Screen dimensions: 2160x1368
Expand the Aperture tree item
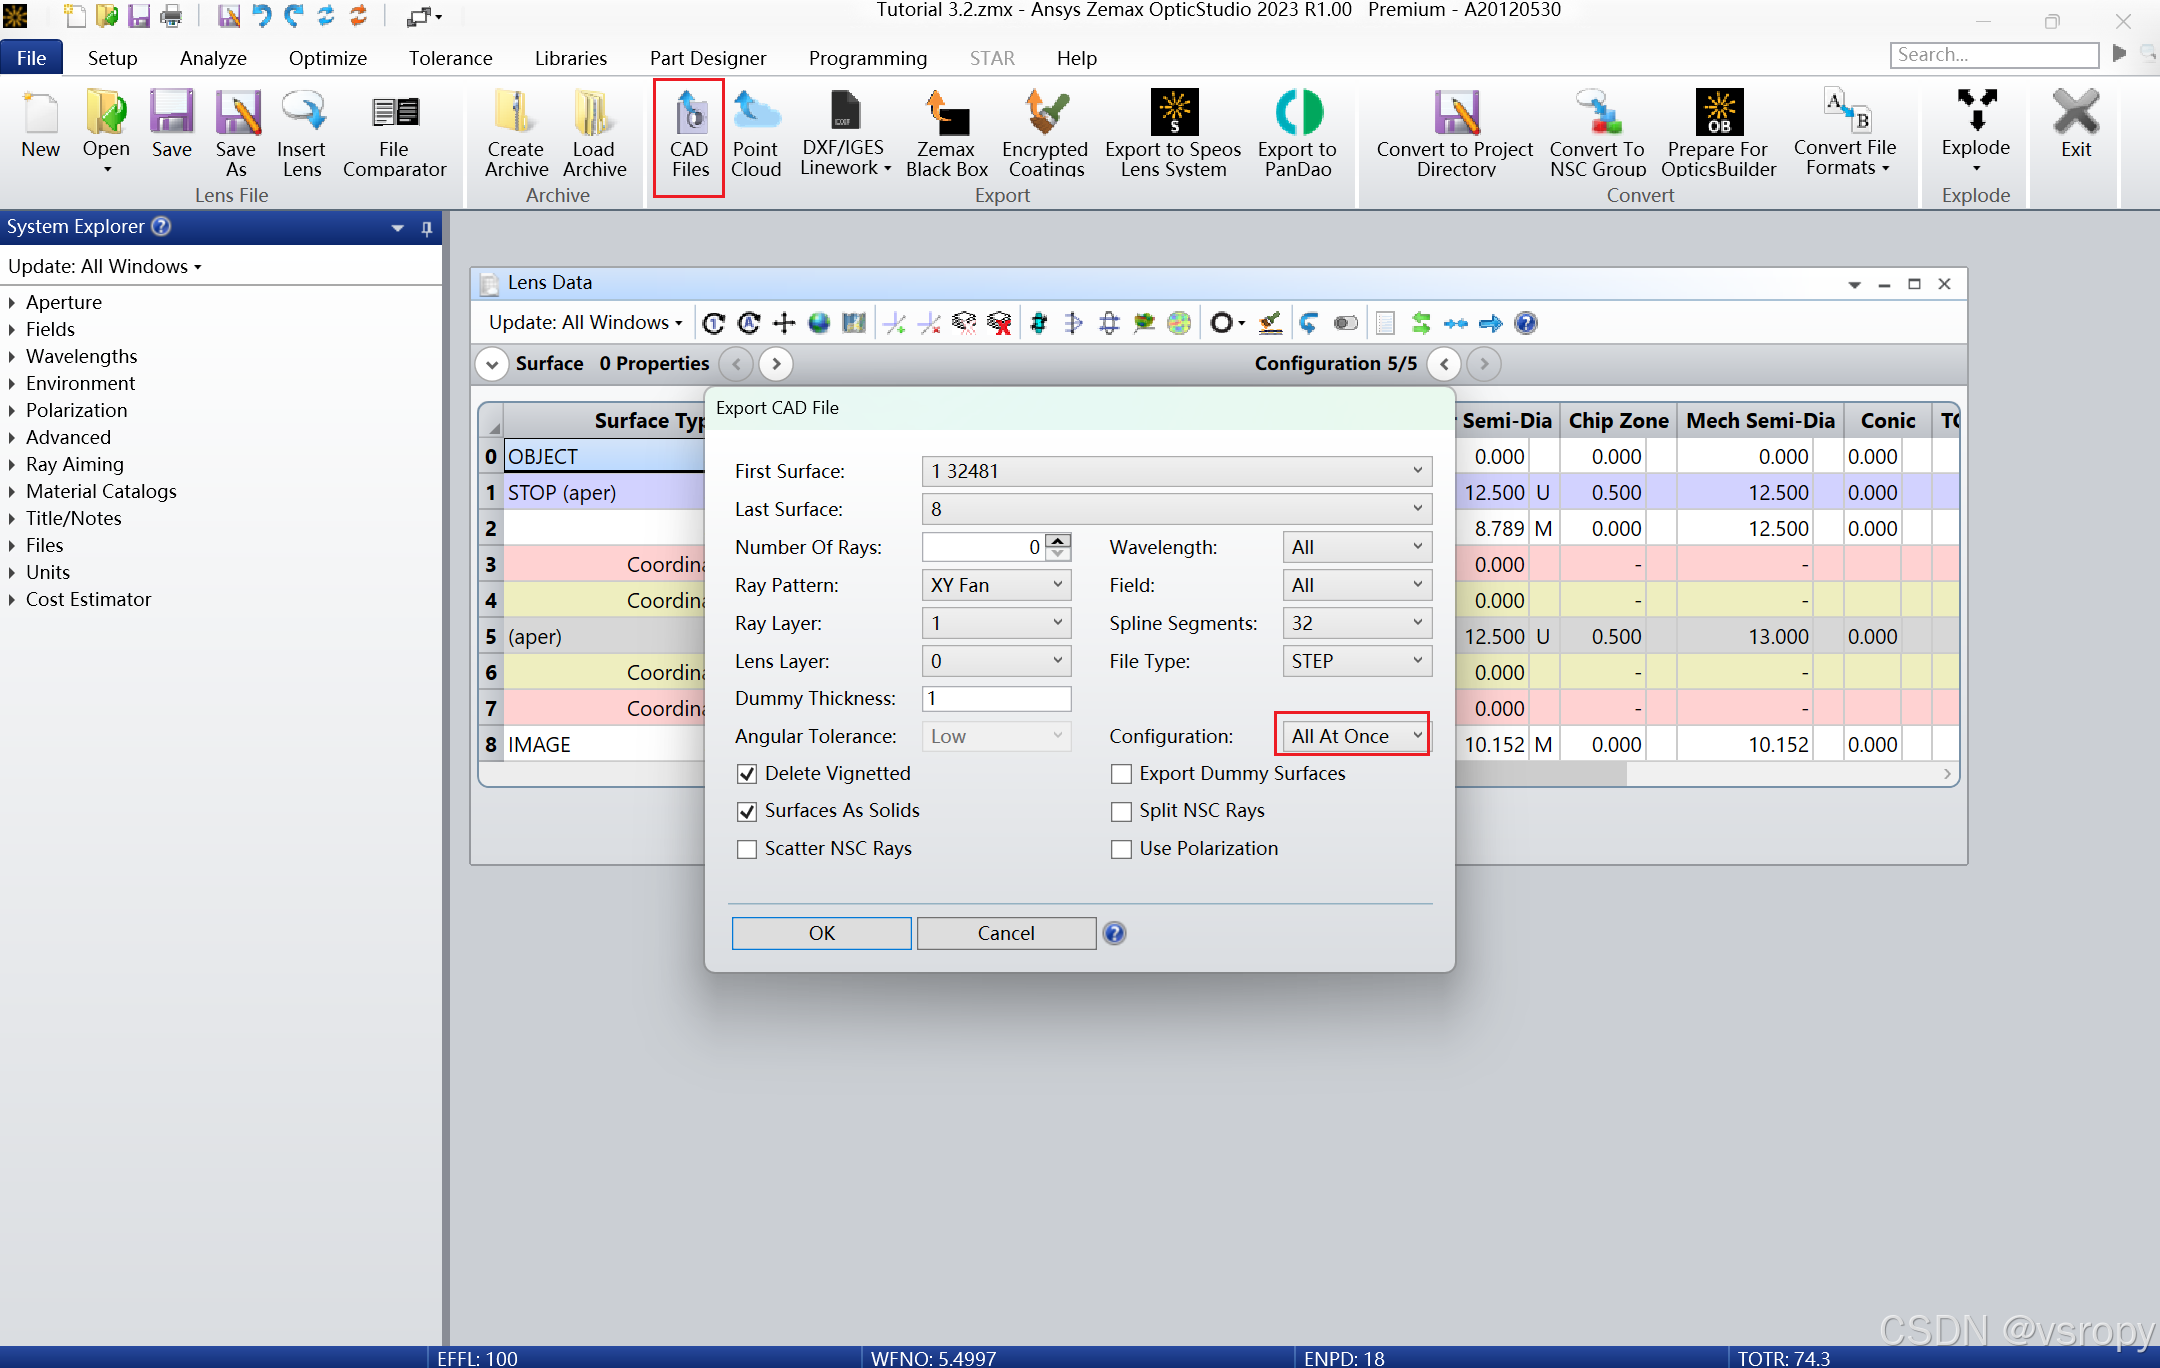[12, 302]
